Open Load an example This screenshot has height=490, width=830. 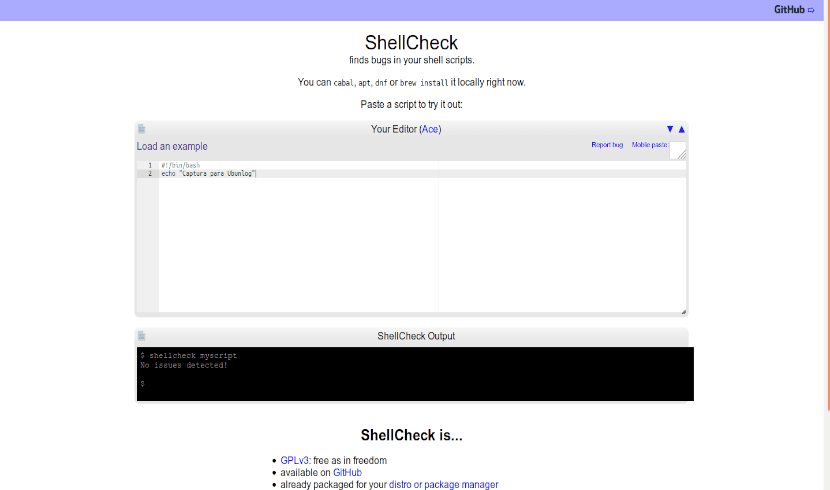click(172, 146)
